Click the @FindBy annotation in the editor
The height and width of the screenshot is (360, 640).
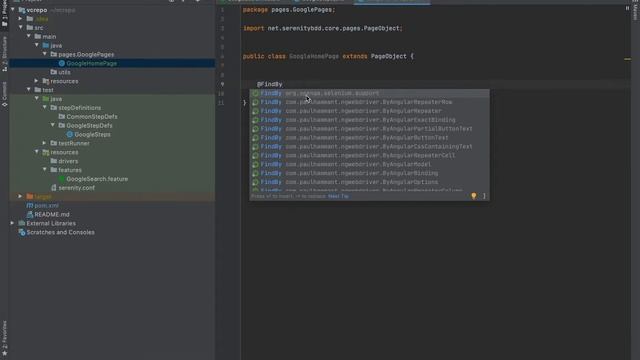[269, 84]
